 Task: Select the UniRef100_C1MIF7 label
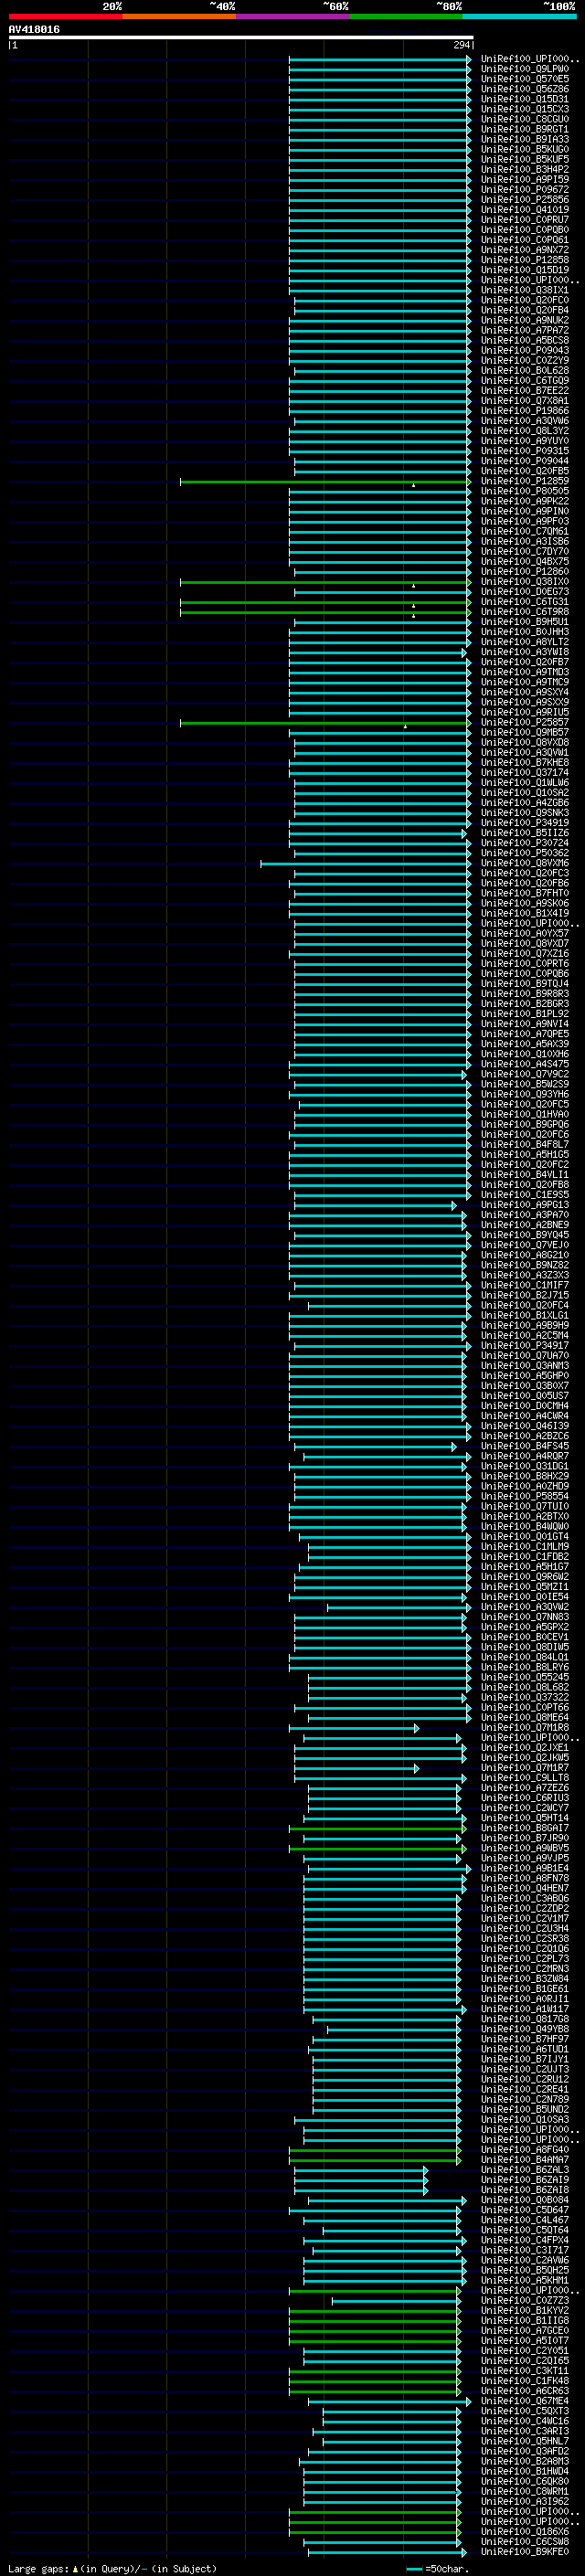tap(525, 1285)
